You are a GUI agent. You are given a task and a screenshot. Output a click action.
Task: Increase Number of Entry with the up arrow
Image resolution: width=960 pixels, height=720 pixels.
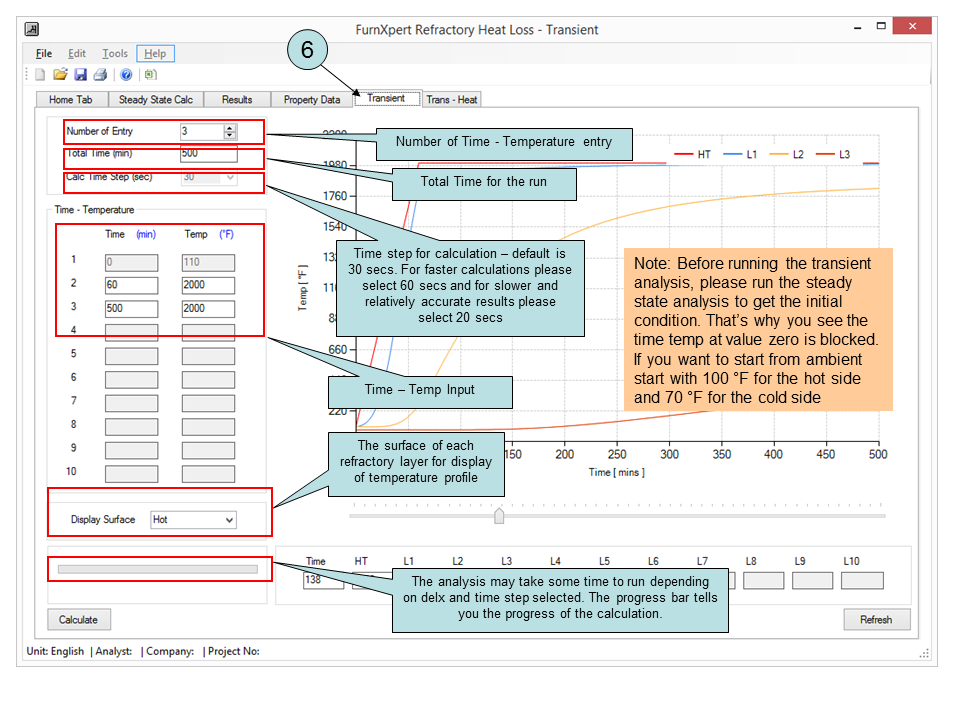coord(230,128)
